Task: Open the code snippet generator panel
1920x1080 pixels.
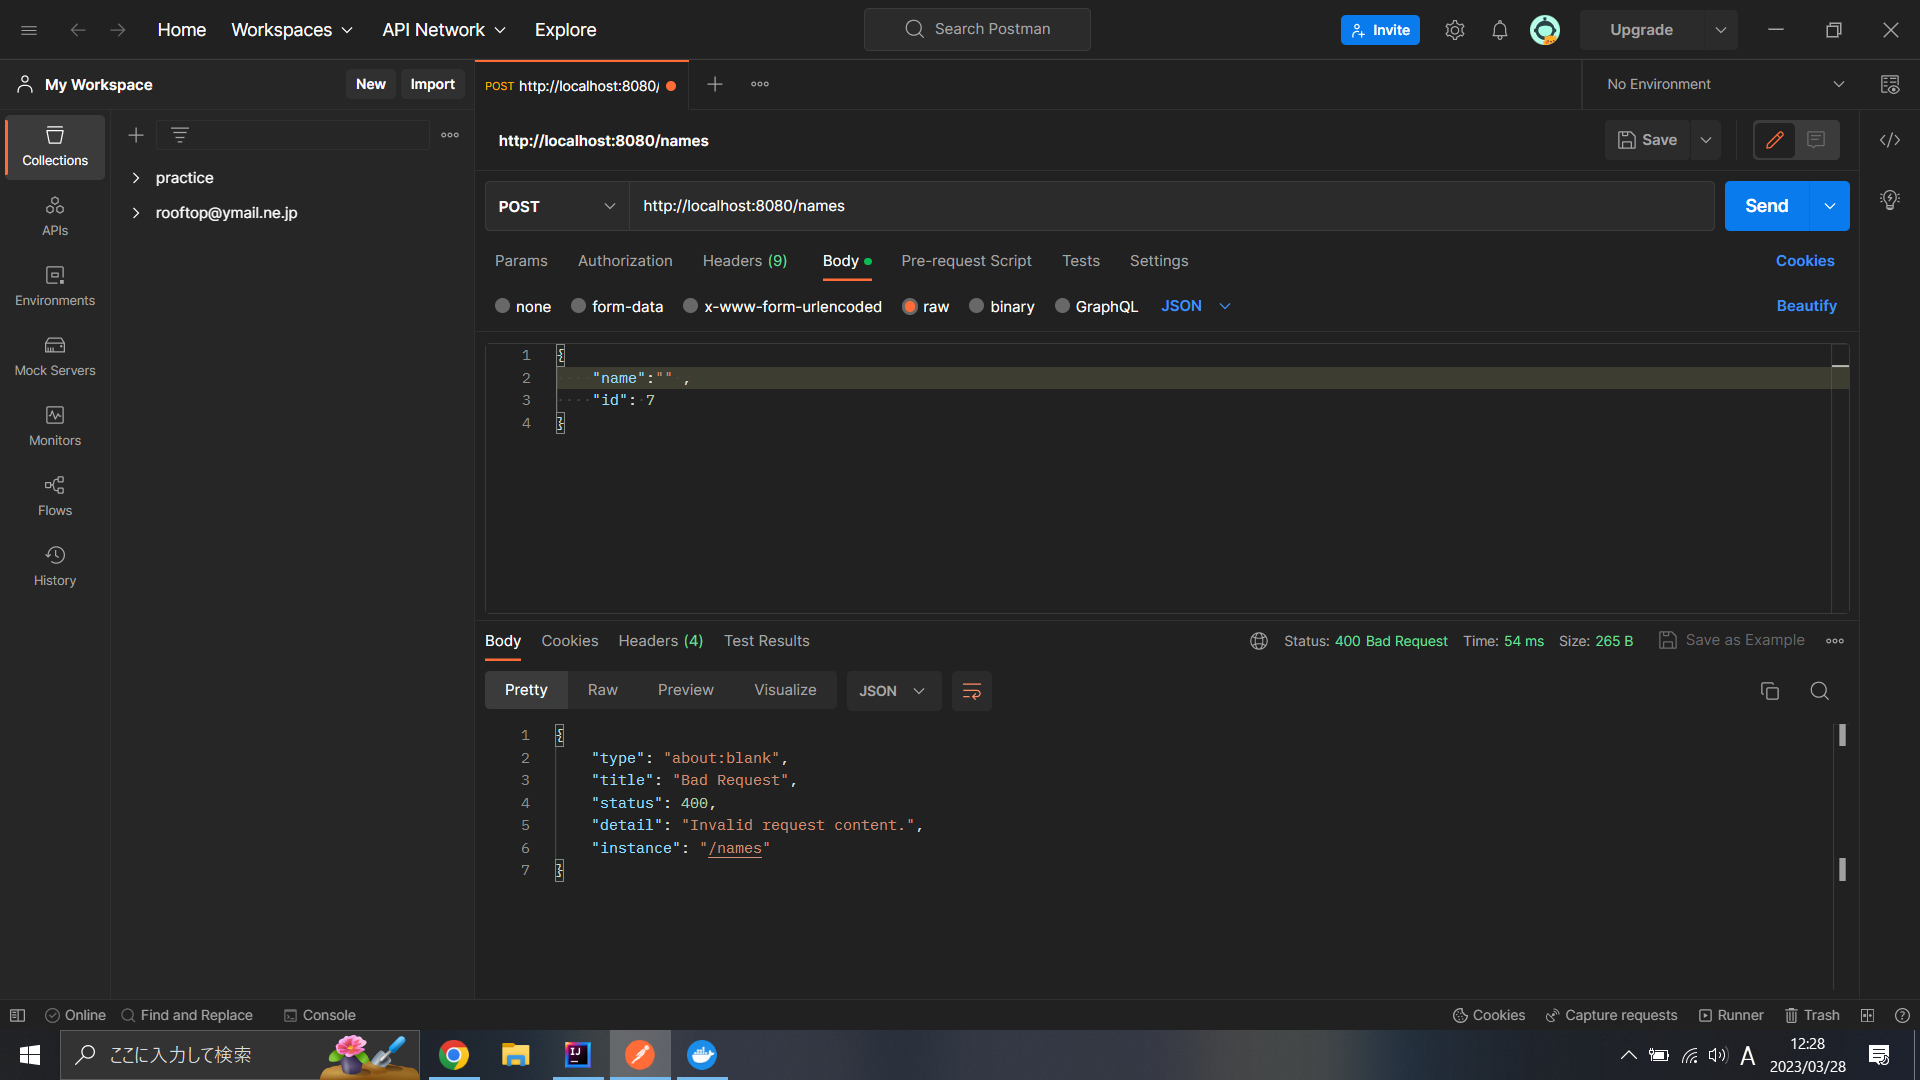Action: click(1890, 140)
